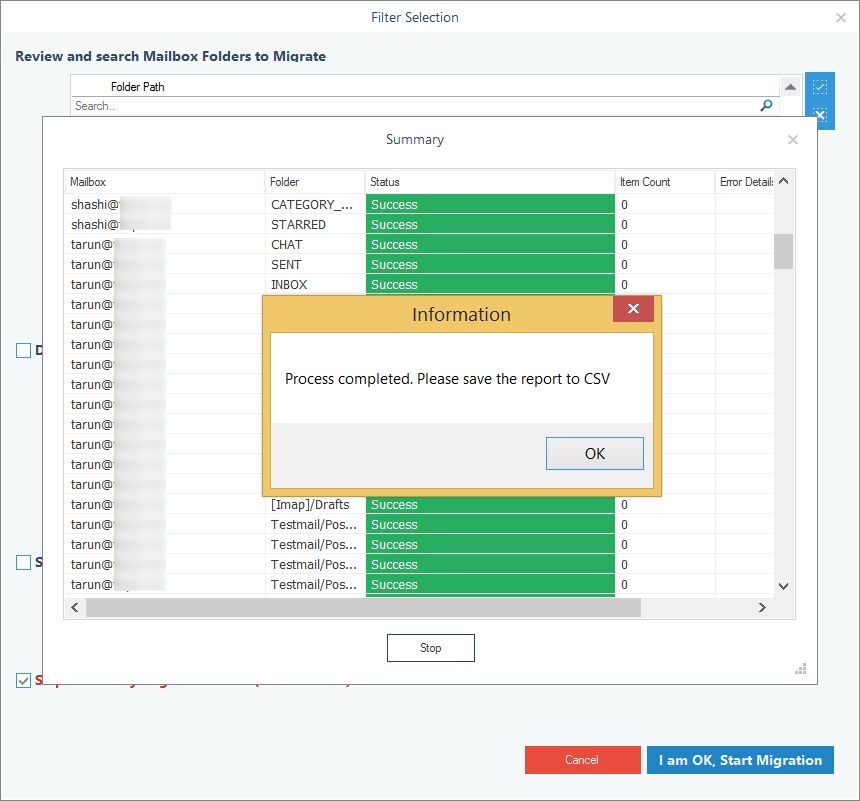
Task: Click the Mailbox column header
Action: click(165, 182)
